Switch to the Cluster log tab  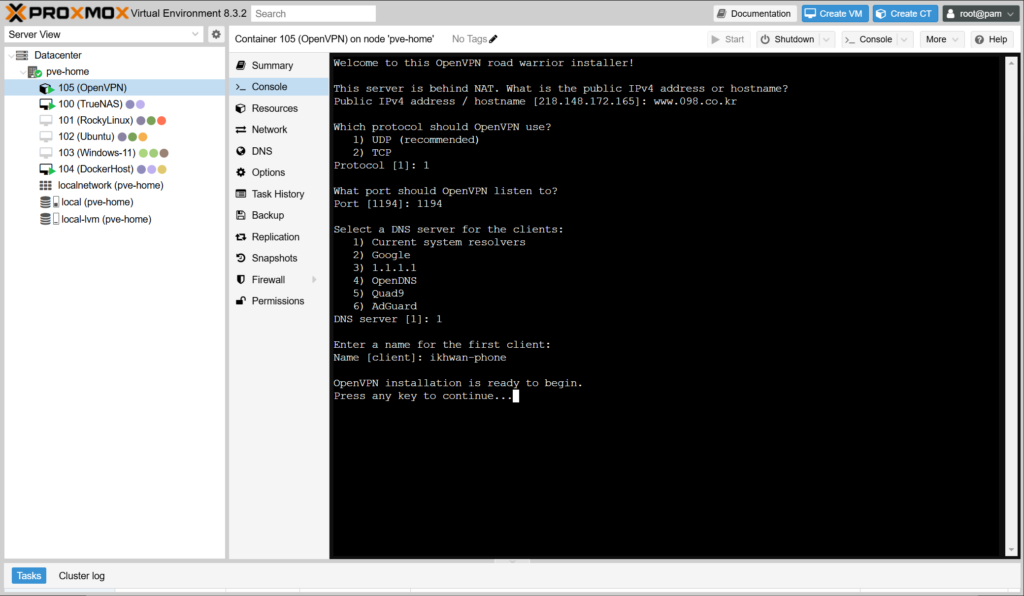(x=81, y=576)
